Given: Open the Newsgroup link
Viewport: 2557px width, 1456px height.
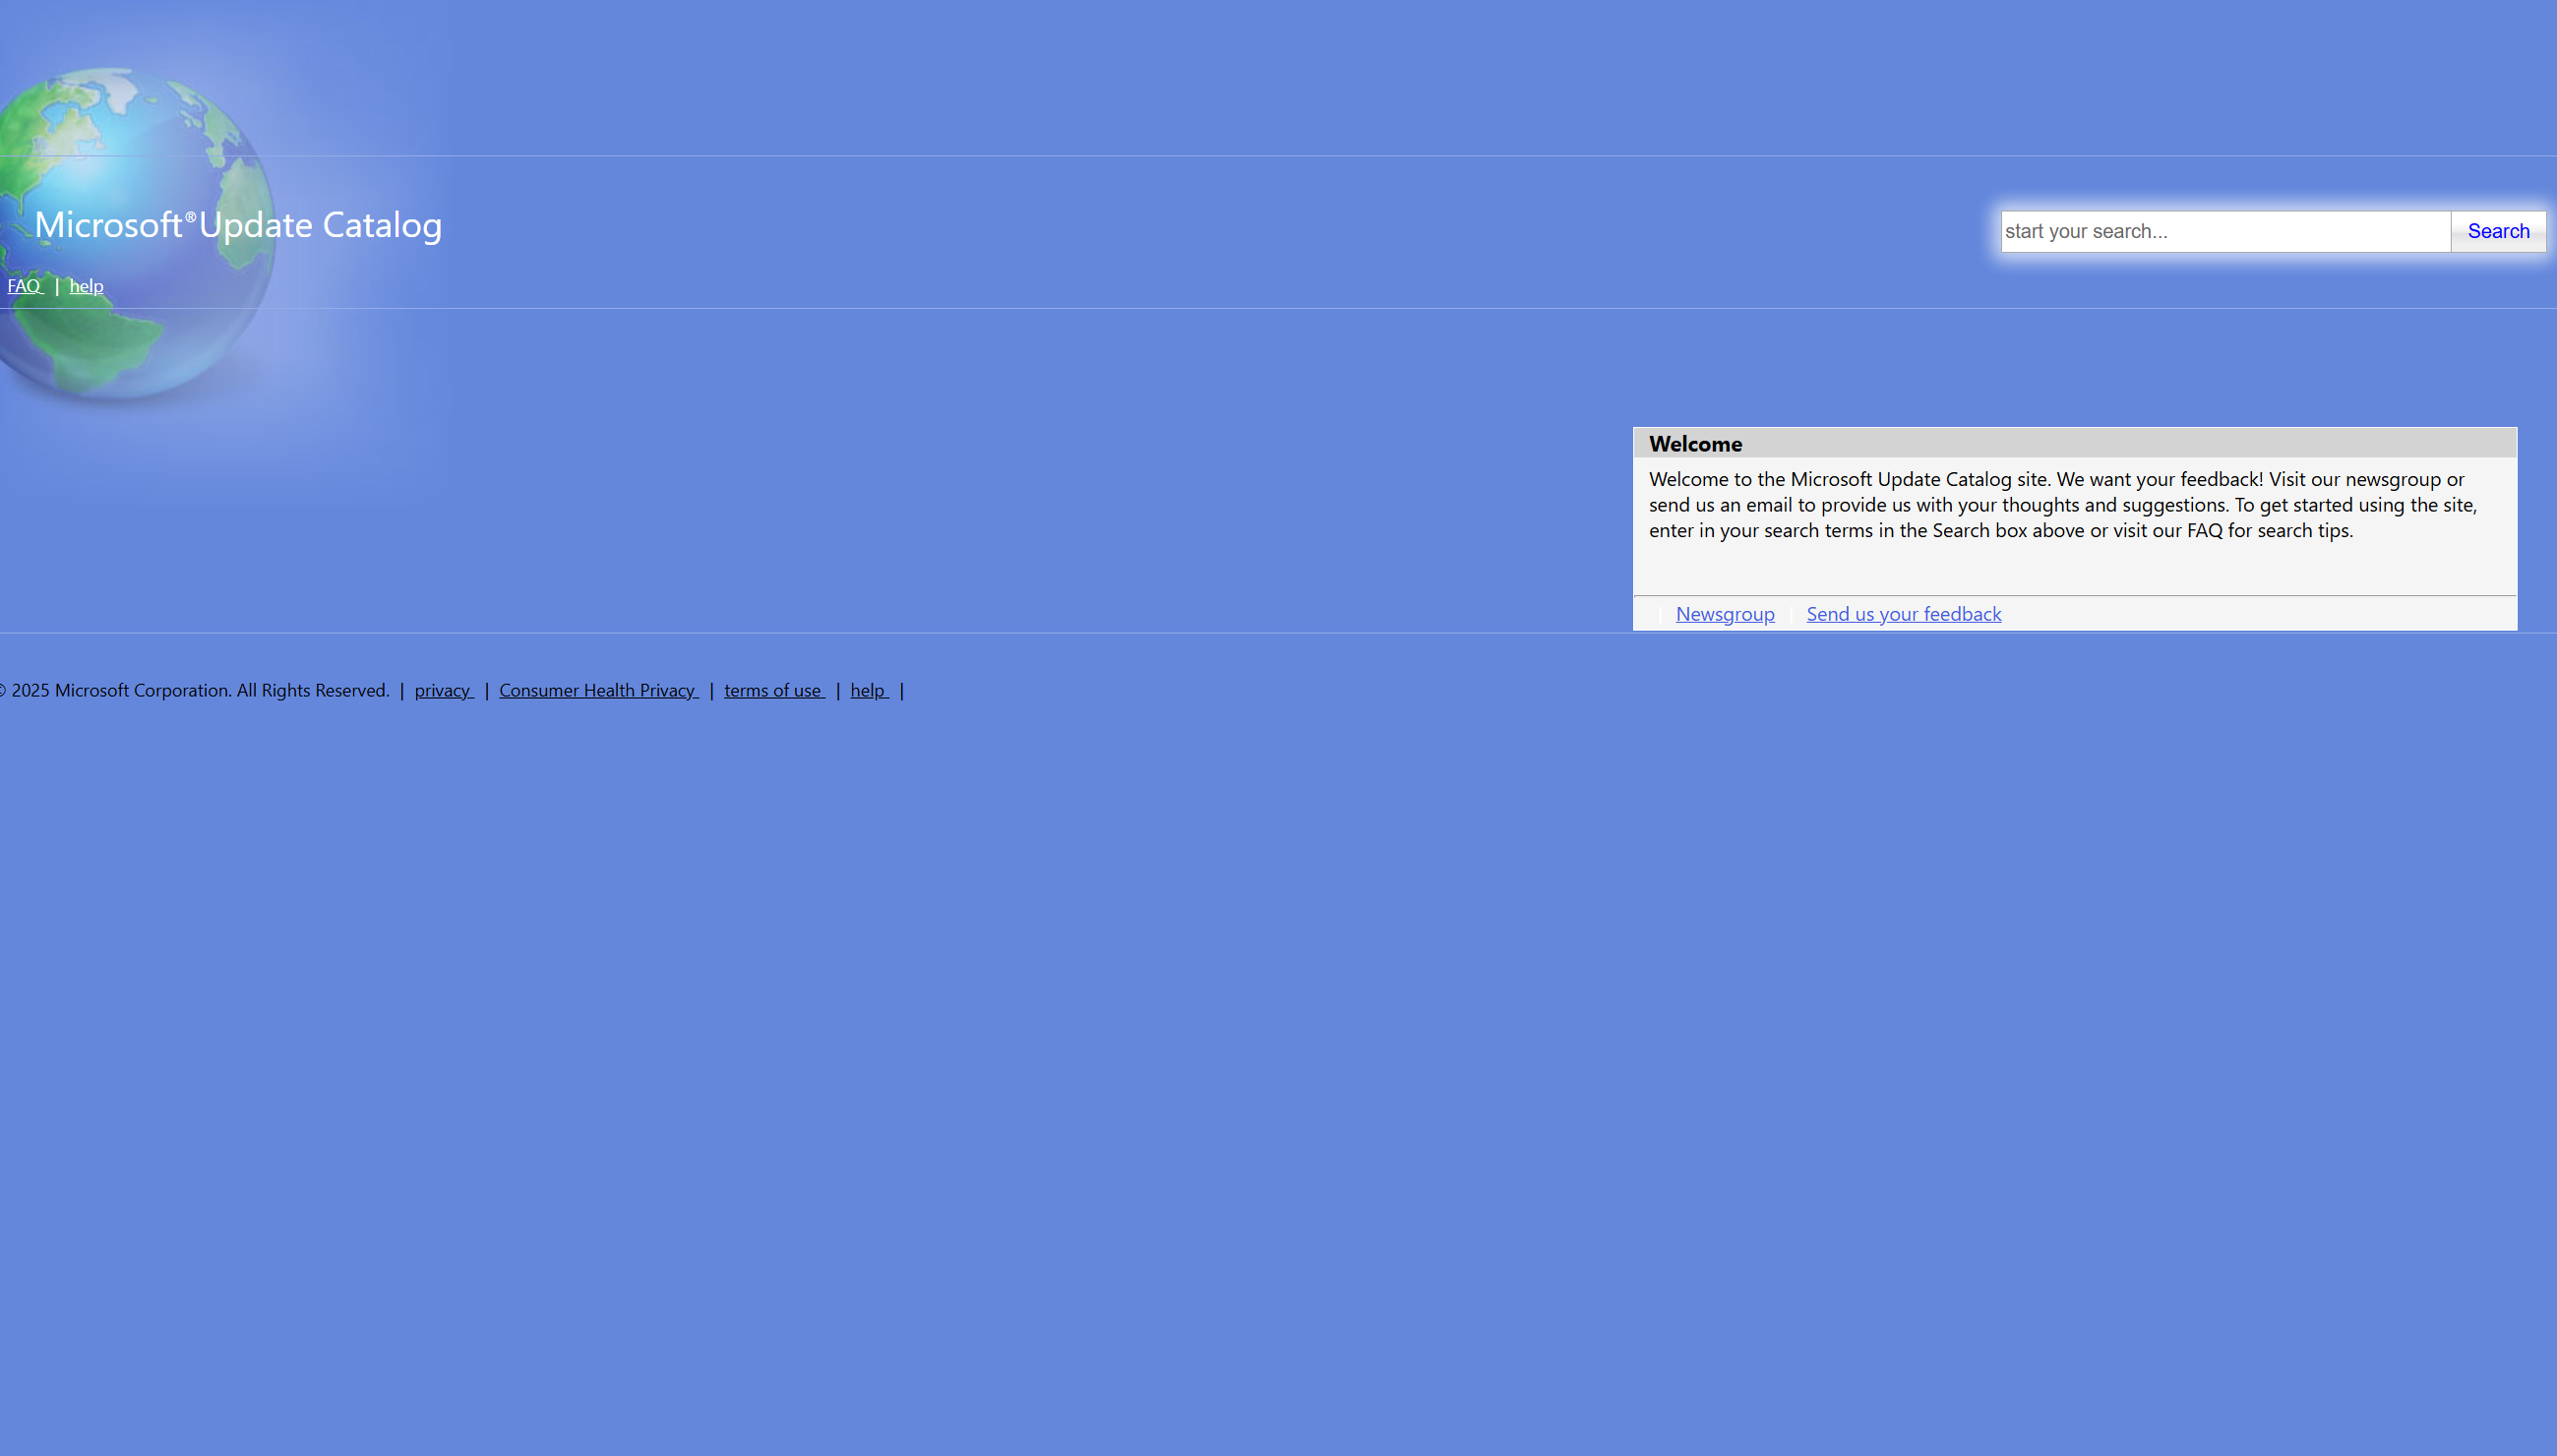Looking at the screenshot, I should click(x=1724, y=614).
